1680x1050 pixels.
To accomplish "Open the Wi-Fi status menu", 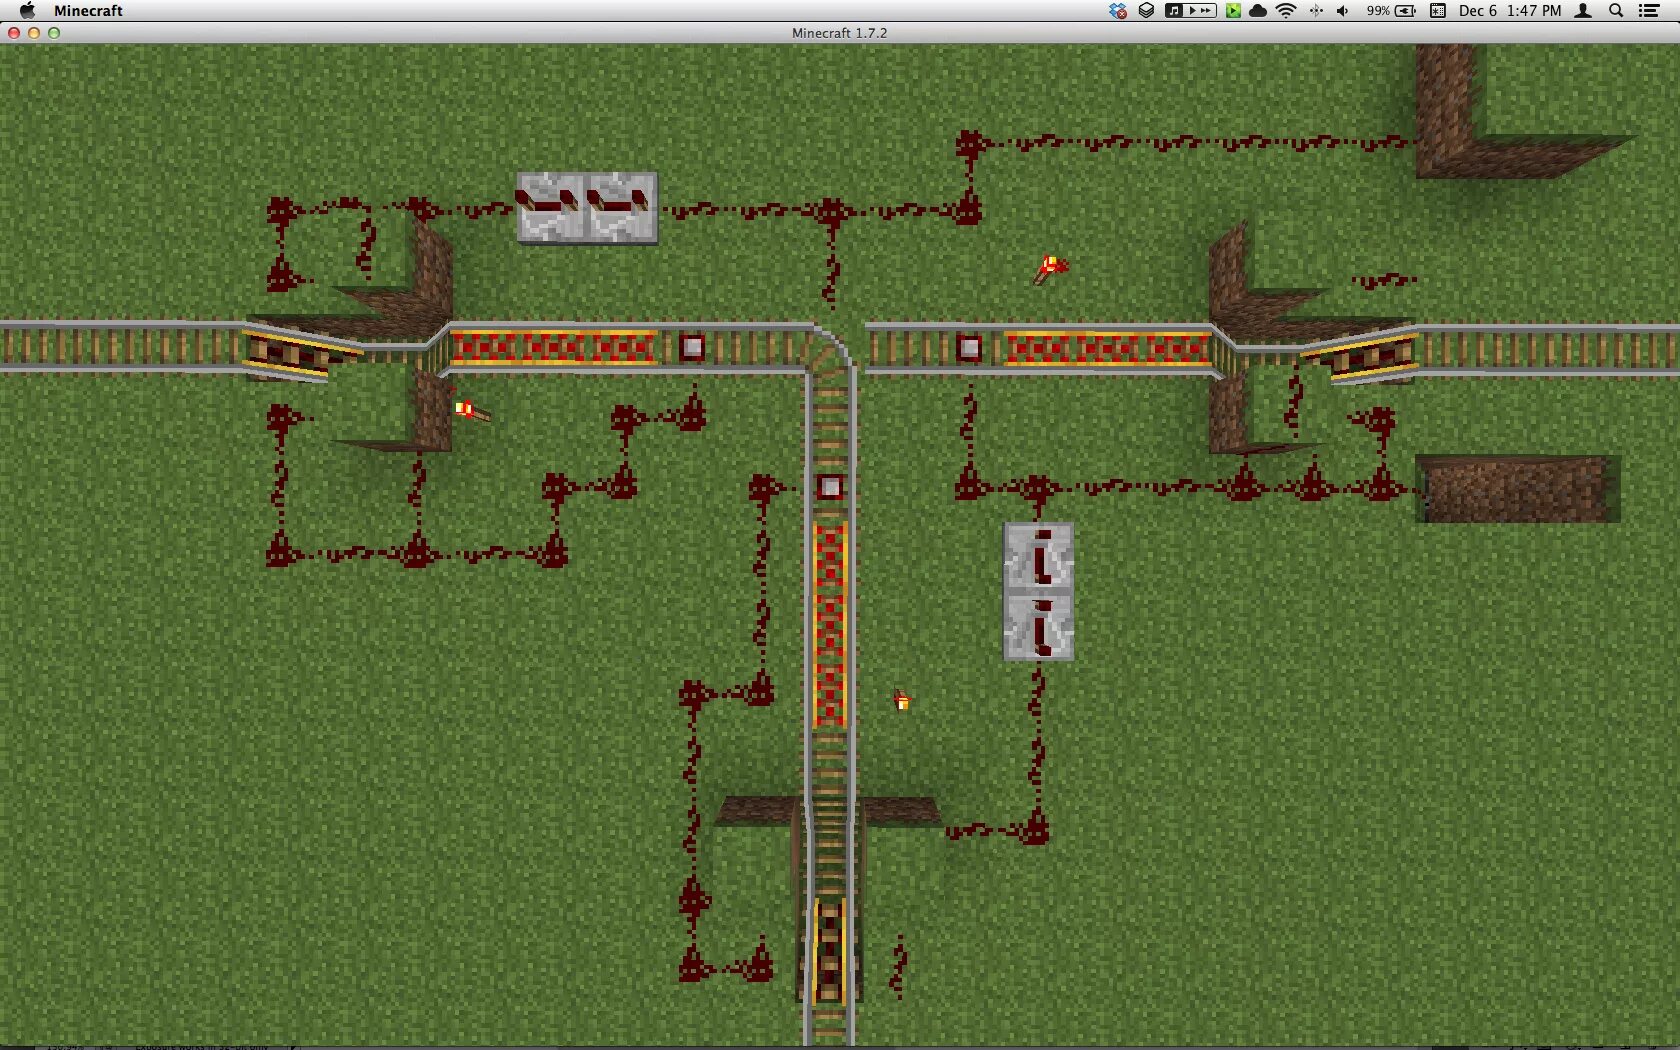I will tap(1287, 10).
